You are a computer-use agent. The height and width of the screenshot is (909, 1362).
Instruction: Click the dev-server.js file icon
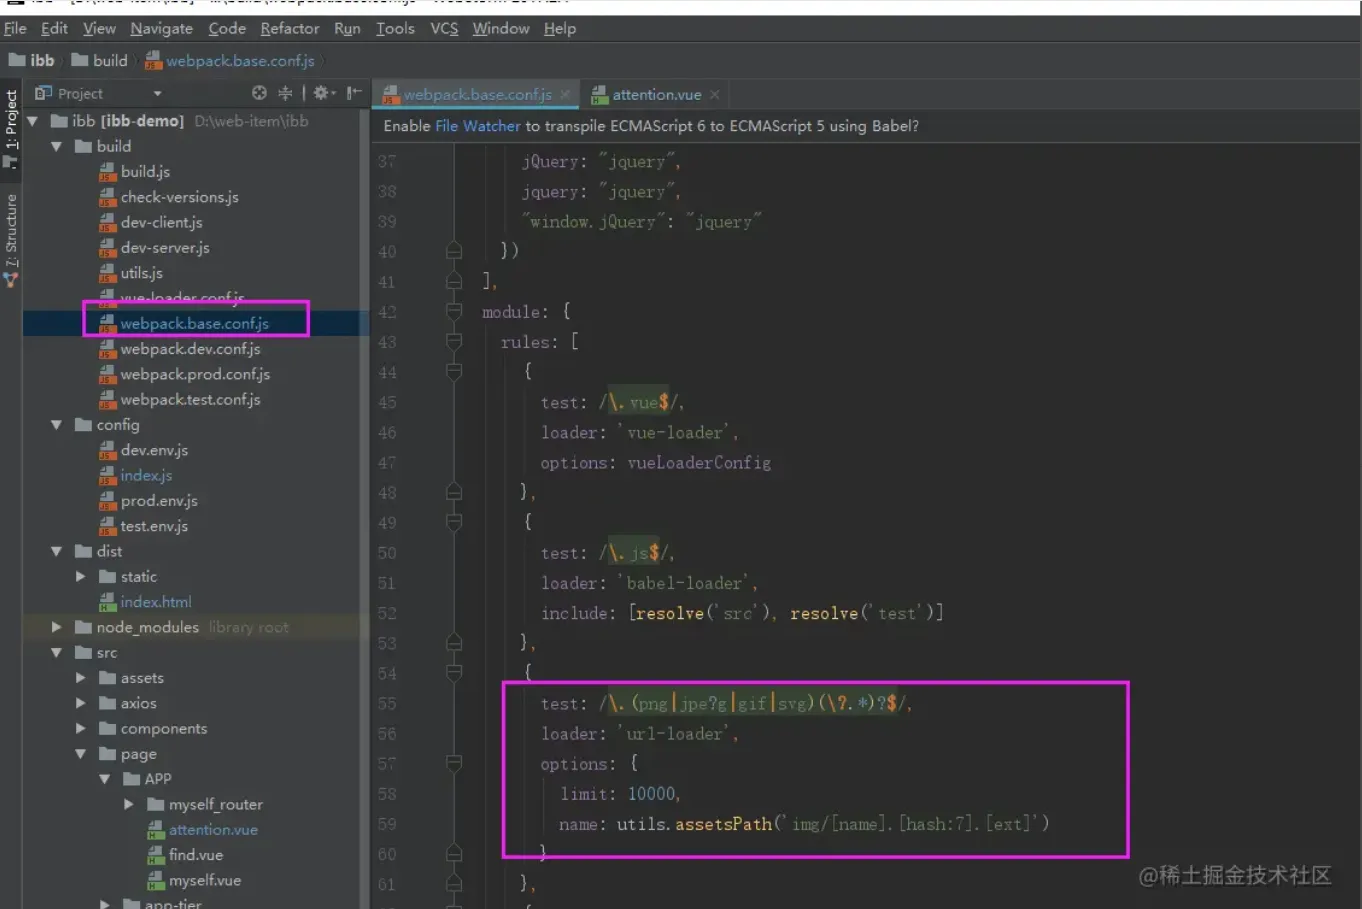(108, 248)
